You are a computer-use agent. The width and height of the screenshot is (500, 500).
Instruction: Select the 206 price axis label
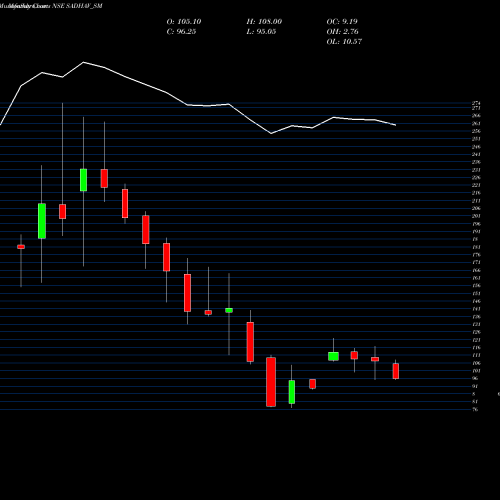[x=476, y=209]
